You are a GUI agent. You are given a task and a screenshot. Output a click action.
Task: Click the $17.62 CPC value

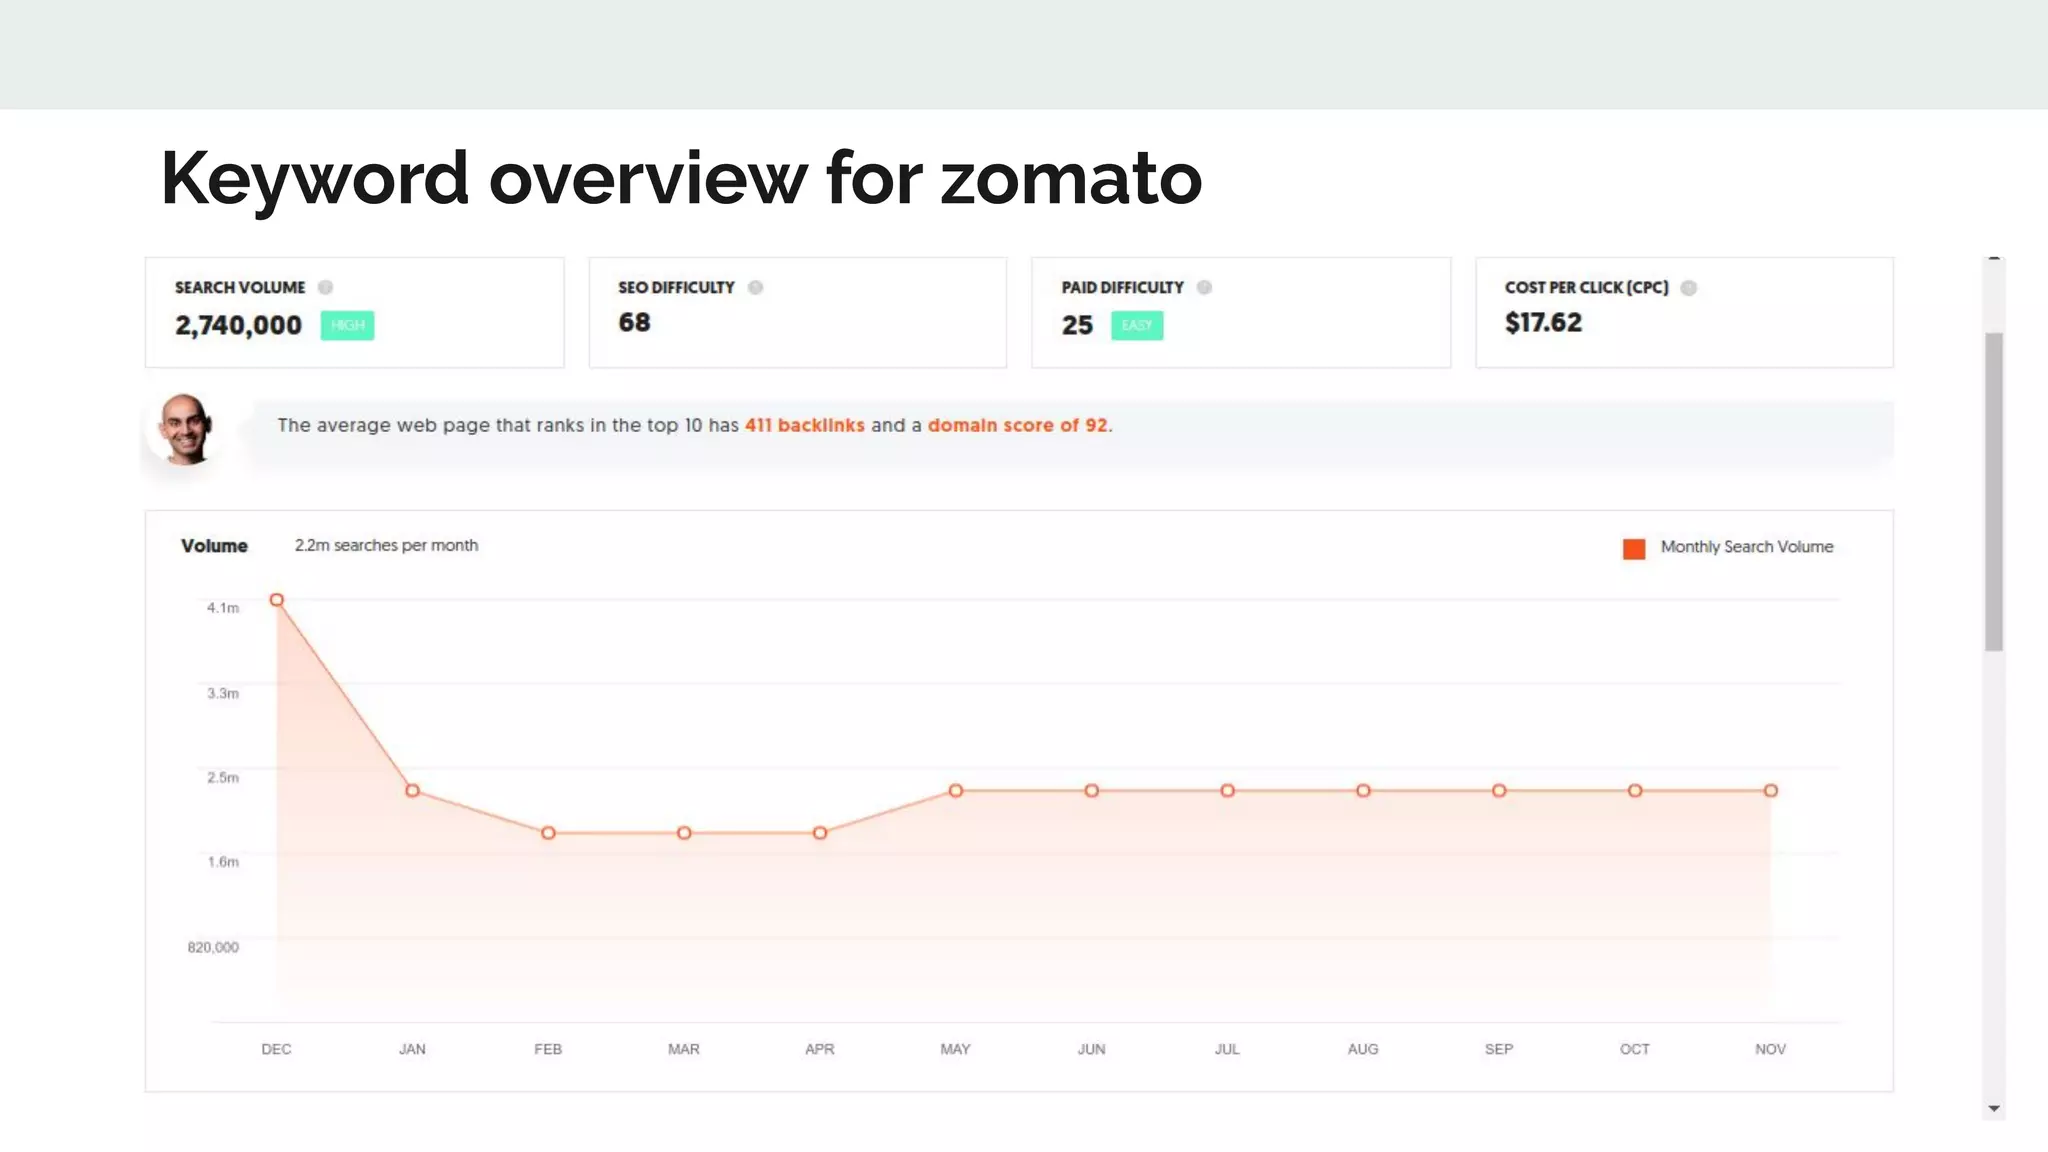pos(1543,322)
